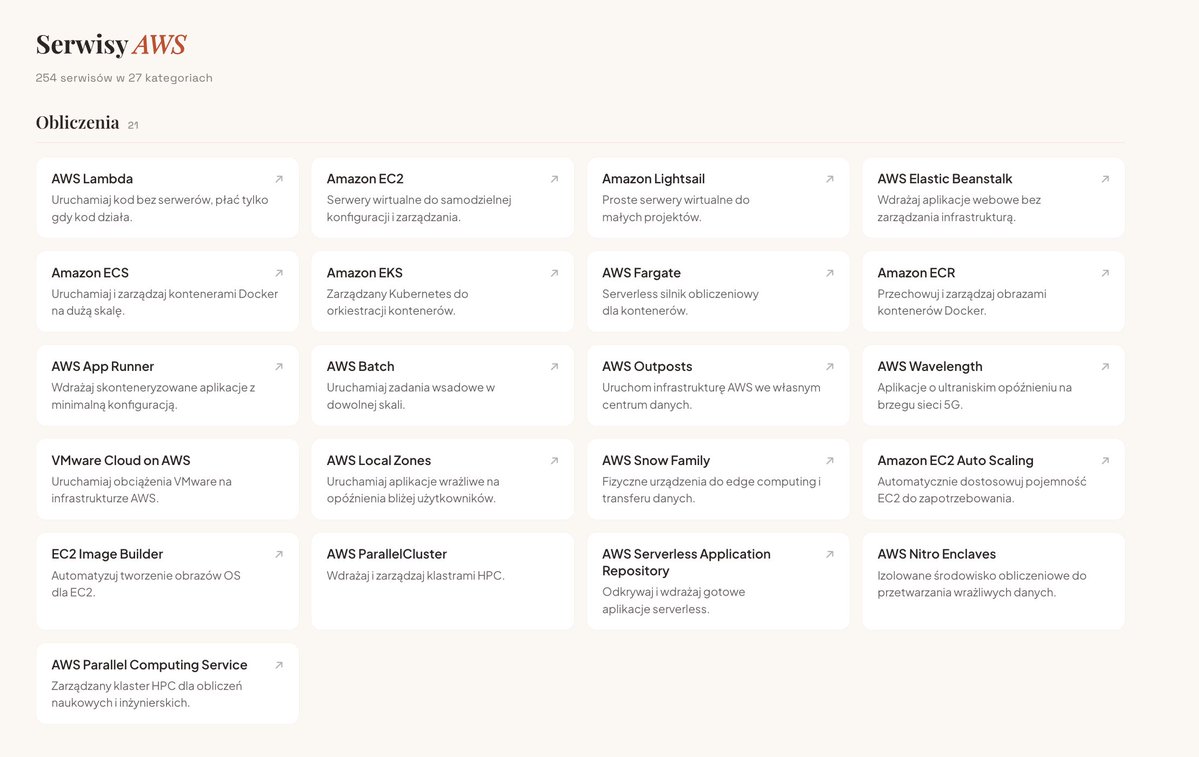
Task: Click description 'Uruchamiaj zadania wsadowe w'
Action: point(411,388)
